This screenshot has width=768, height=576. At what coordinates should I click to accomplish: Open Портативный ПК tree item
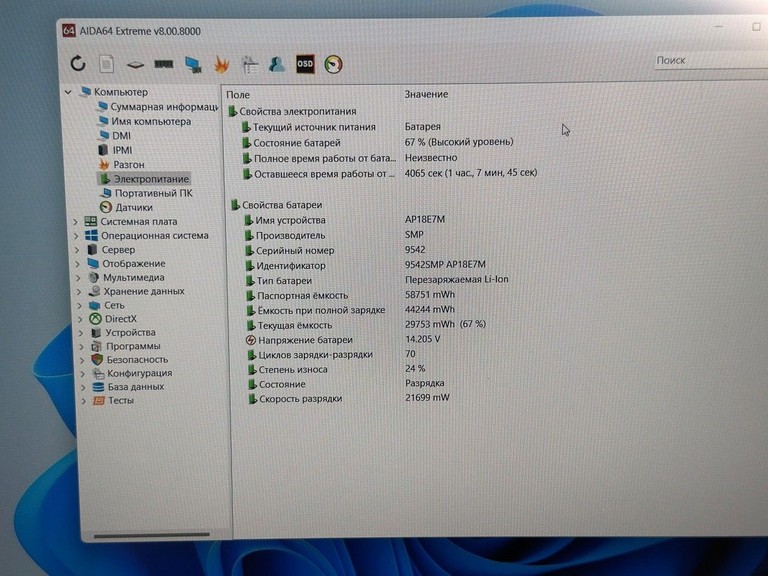[146, 193]
